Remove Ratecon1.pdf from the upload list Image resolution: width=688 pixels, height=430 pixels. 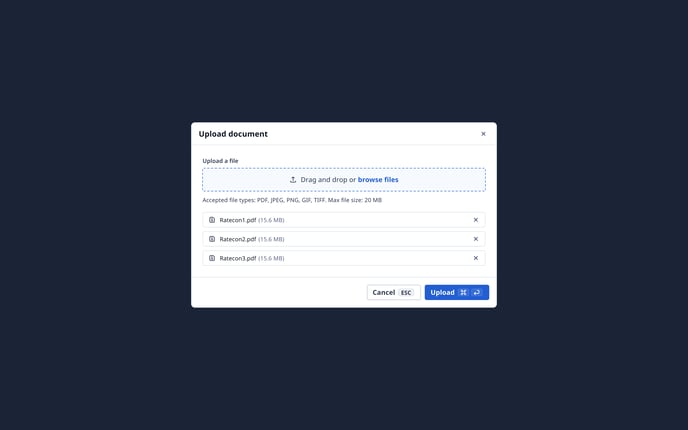[476, 220]
